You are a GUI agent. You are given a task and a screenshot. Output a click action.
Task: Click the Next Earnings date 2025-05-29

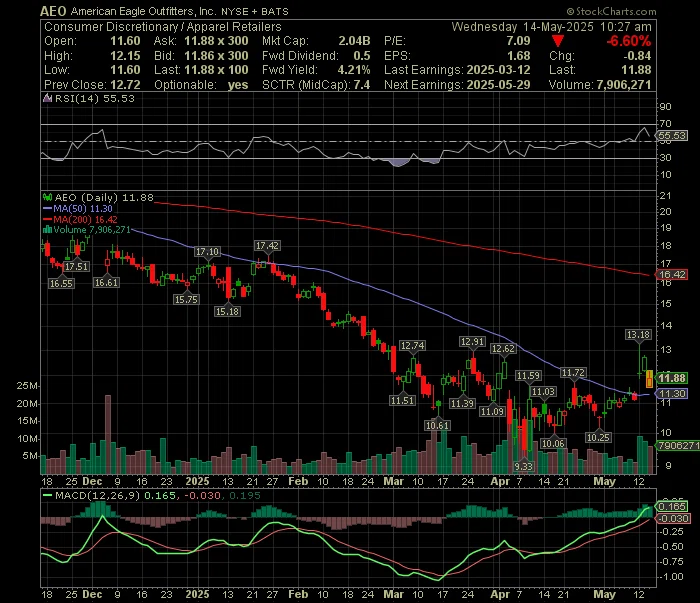498,85
